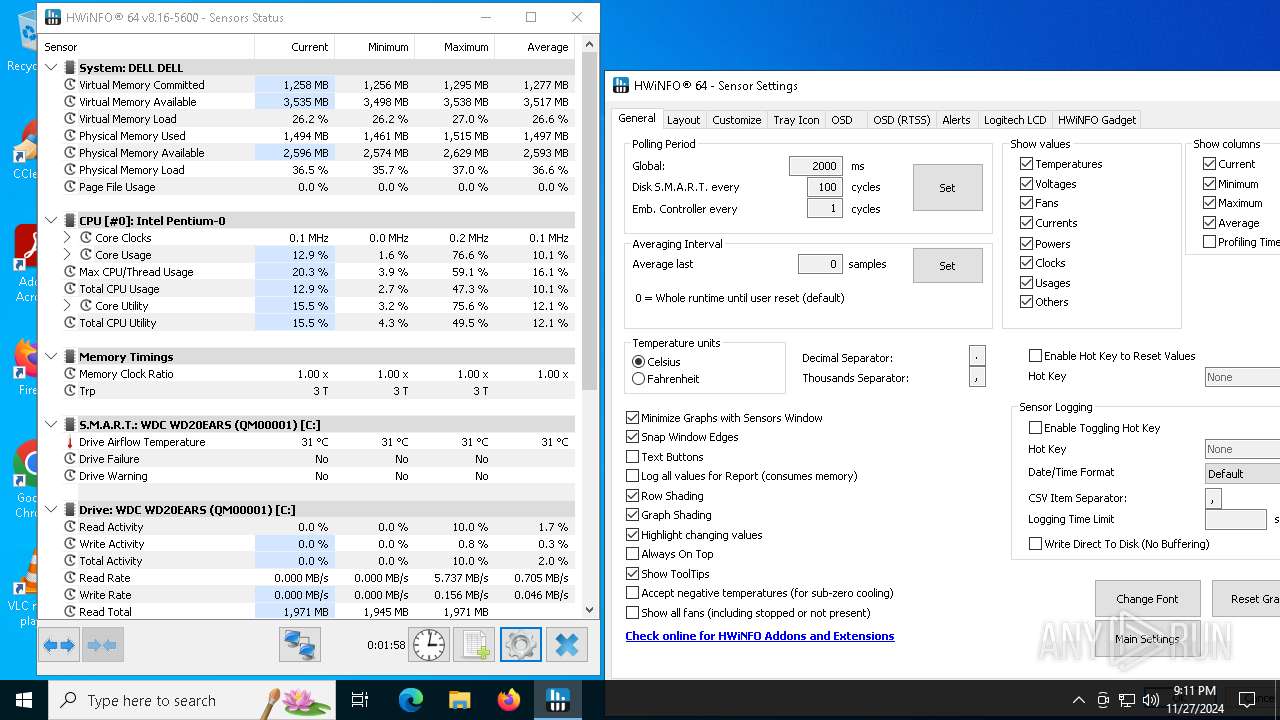Screen dimensions: 1280x720
Task: Click the Type here to search box
Action: pos(192,700)
